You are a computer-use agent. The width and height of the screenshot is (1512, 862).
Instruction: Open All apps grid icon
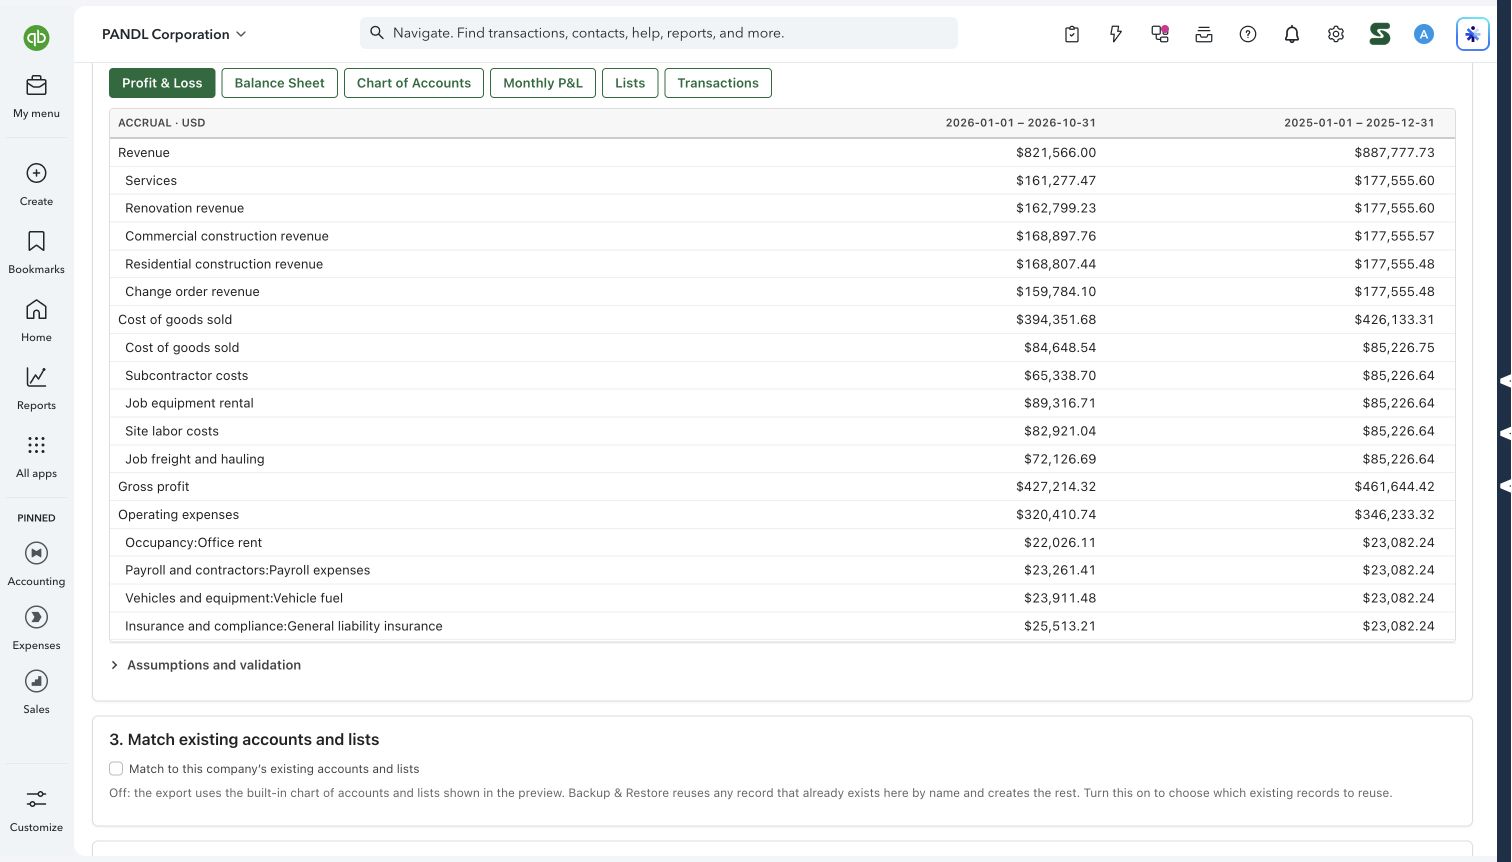coord(36,445)
